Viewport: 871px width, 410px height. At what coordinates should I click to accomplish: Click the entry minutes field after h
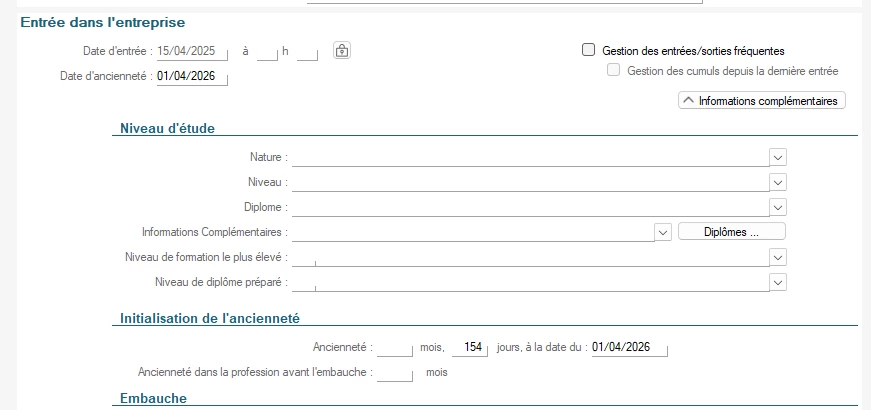[x=307, y=52]
